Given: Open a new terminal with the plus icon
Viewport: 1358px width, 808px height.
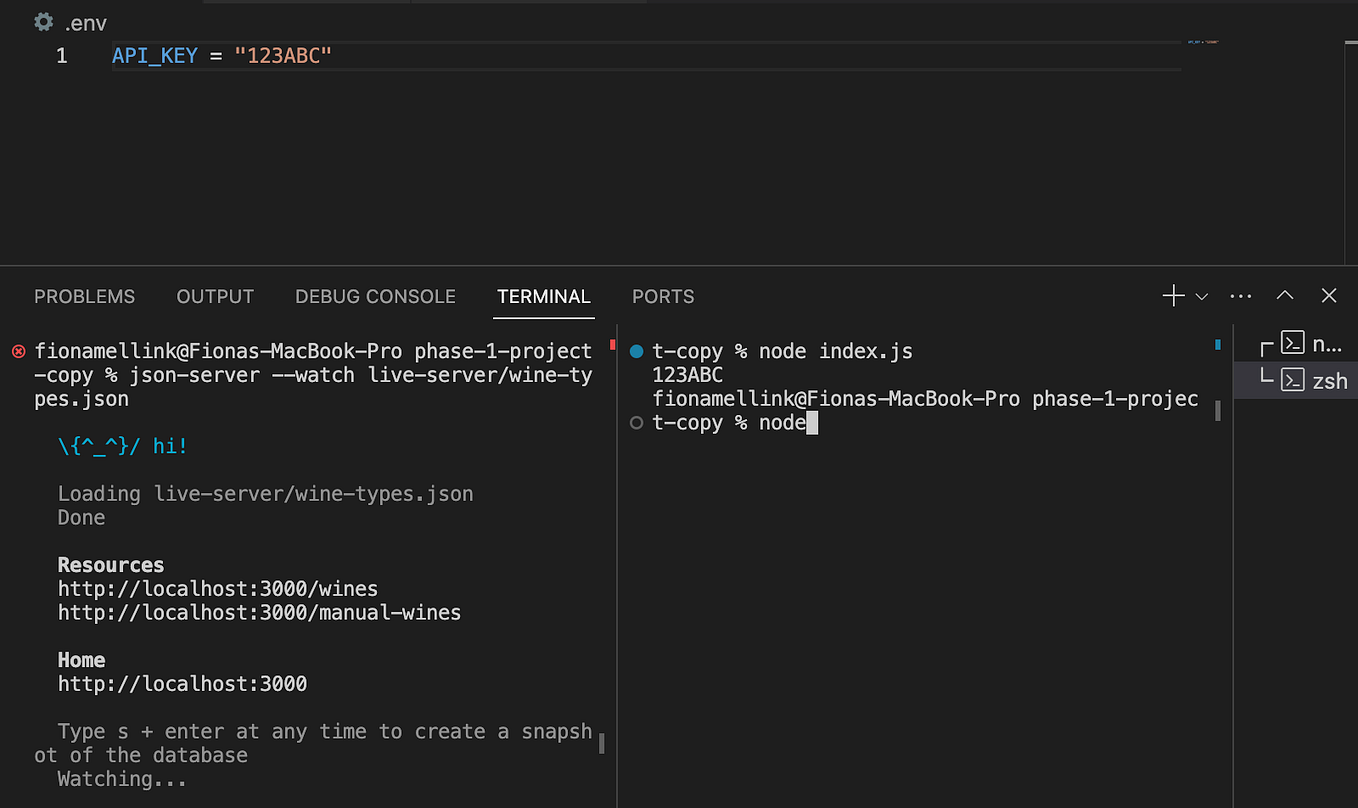Looking at the screenshot, I should point(1172,295).
